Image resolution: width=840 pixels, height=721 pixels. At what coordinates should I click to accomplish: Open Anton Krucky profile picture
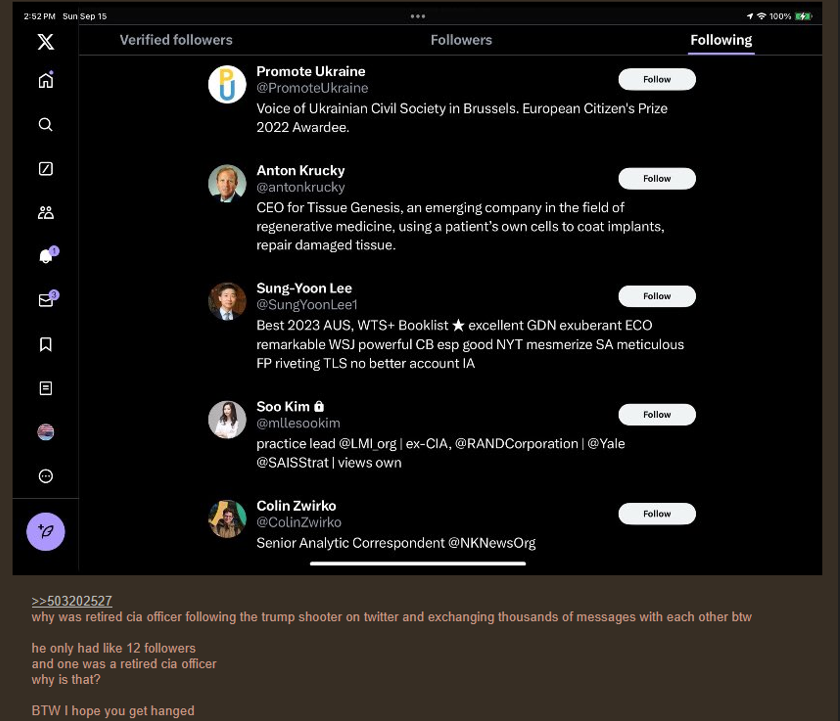click(x=227, y=183)
